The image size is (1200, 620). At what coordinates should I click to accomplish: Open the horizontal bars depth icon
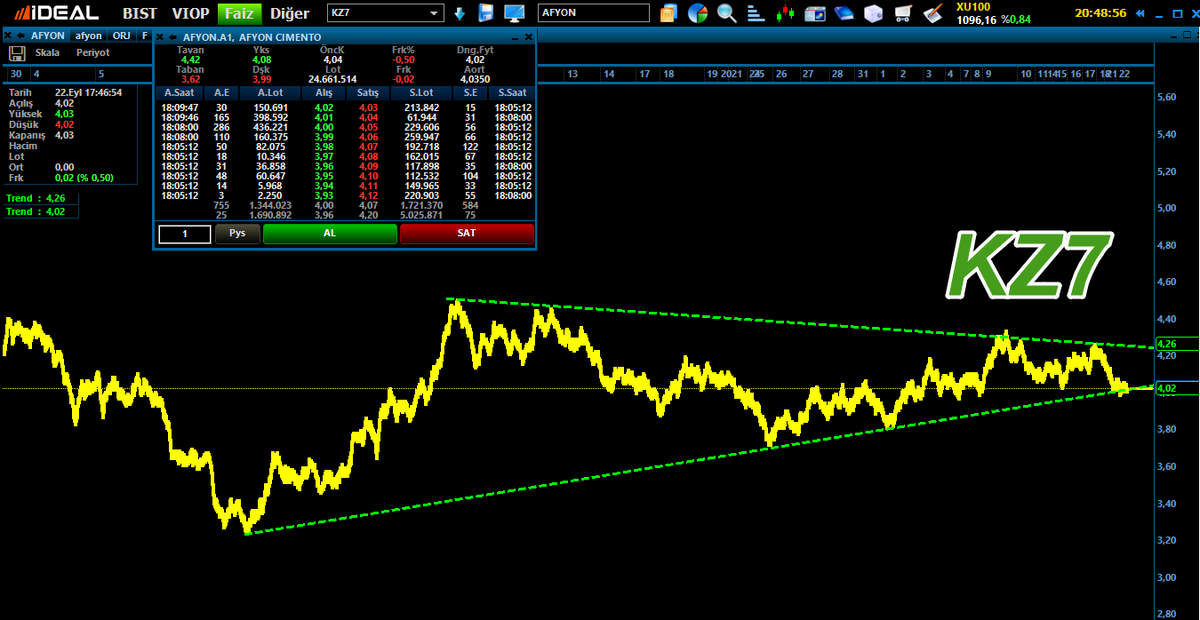(x=757, y=14)
